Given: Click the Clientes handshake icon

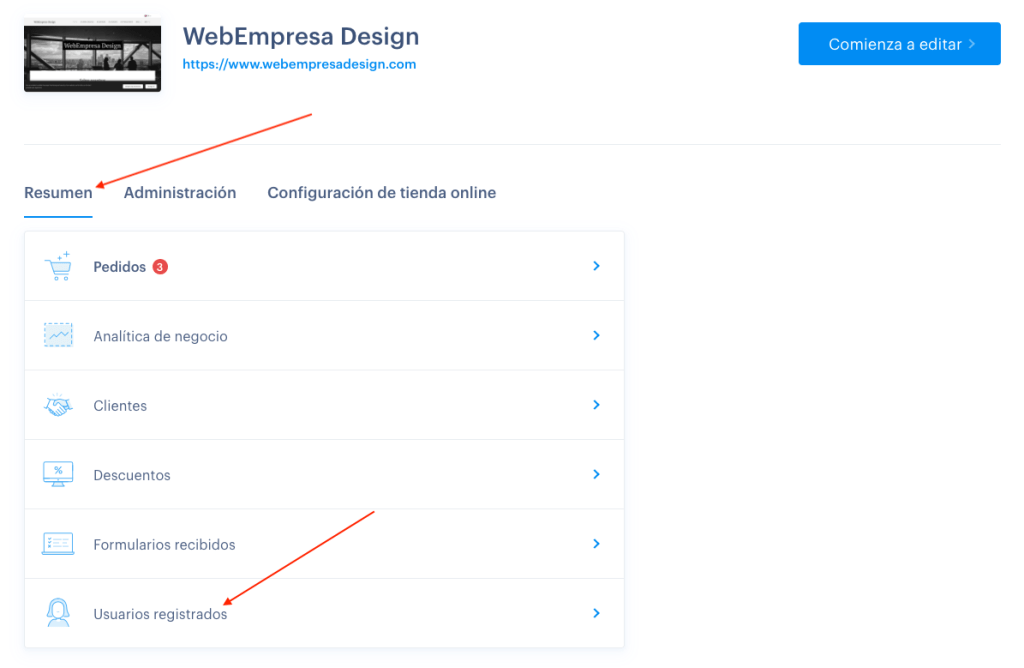Looking at the screenshot, I should pyautogui.click(x=58, y=406).
